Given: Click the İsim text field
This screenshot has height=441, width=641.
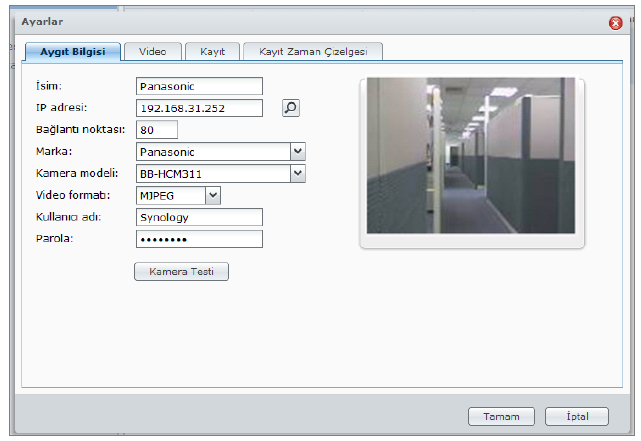Looking at the screenshot, I should (198, 87).
